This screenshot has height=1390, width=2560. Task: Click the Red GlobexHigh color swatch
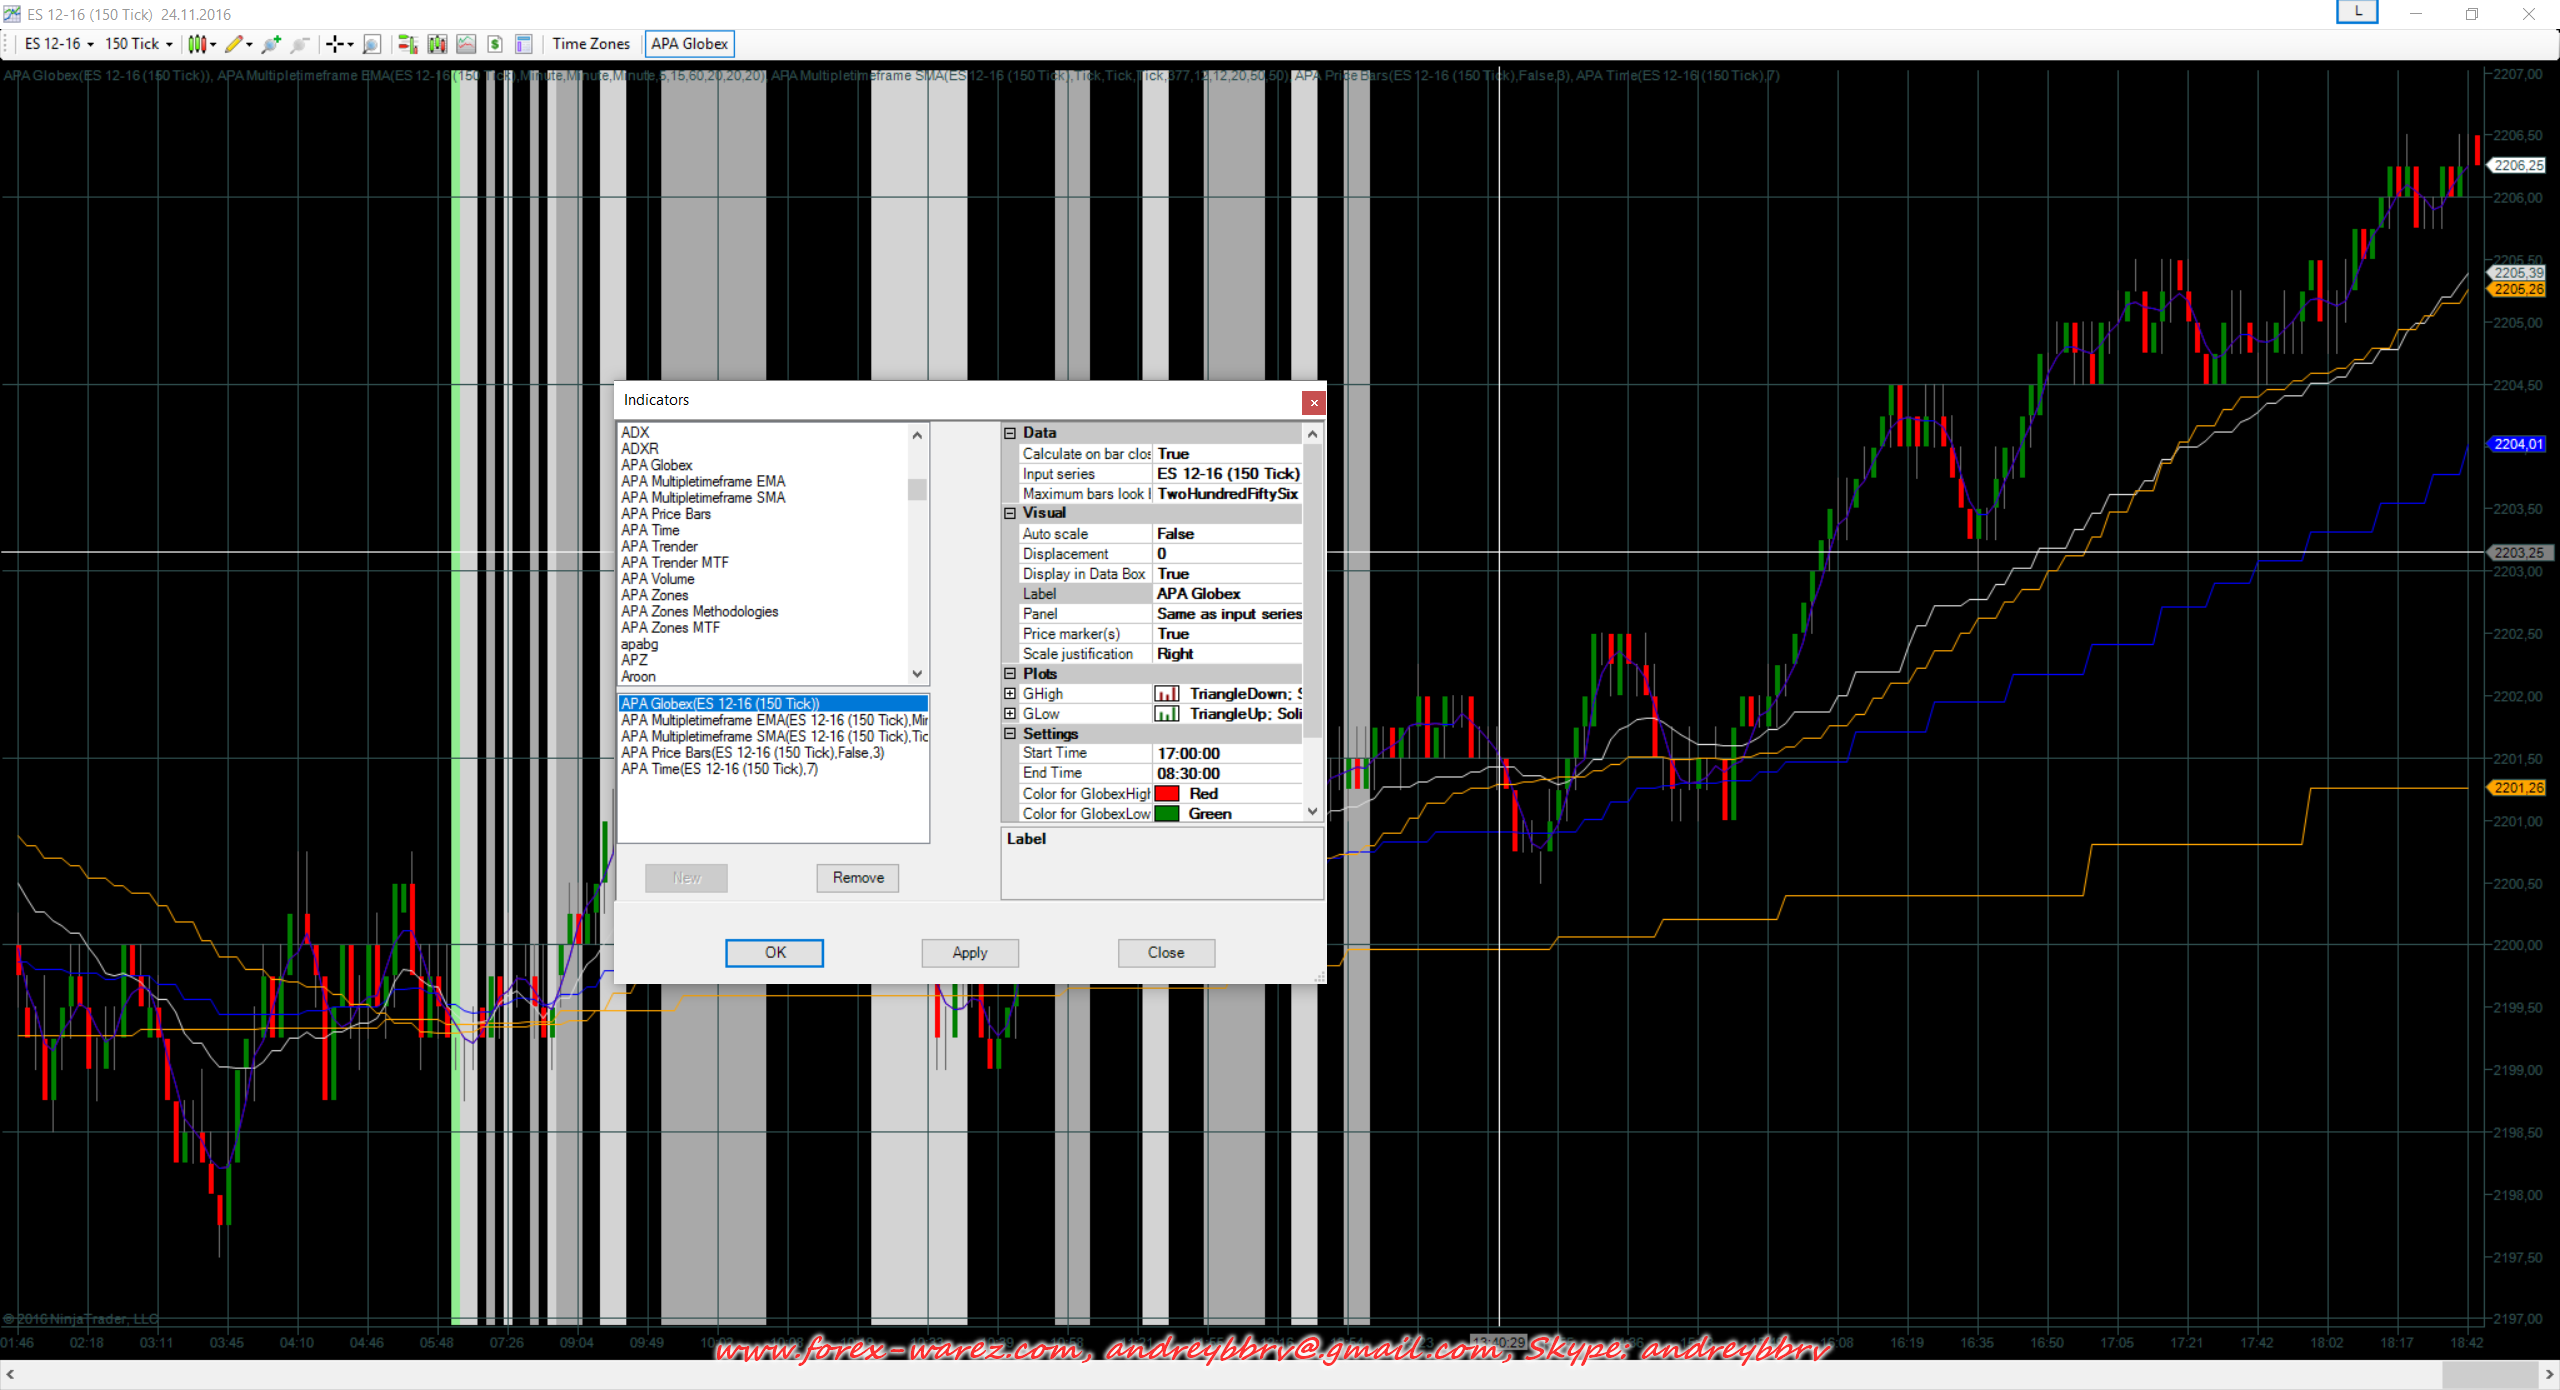coord(1166,794)
